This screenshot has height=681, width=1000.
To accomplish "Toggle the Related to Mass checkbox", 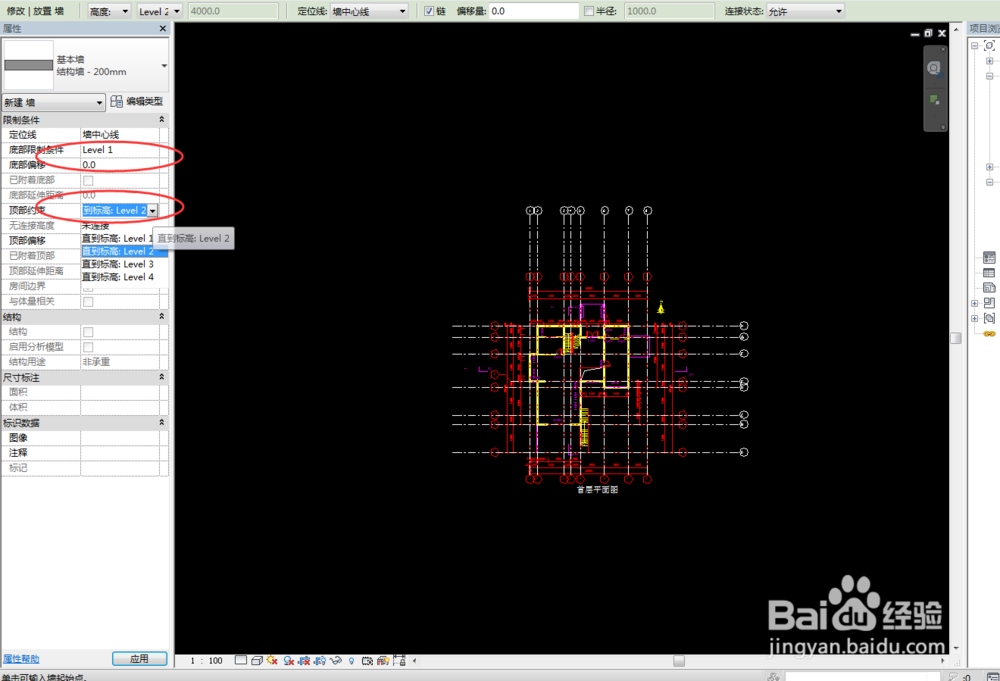I will click(x=88, y=302).
